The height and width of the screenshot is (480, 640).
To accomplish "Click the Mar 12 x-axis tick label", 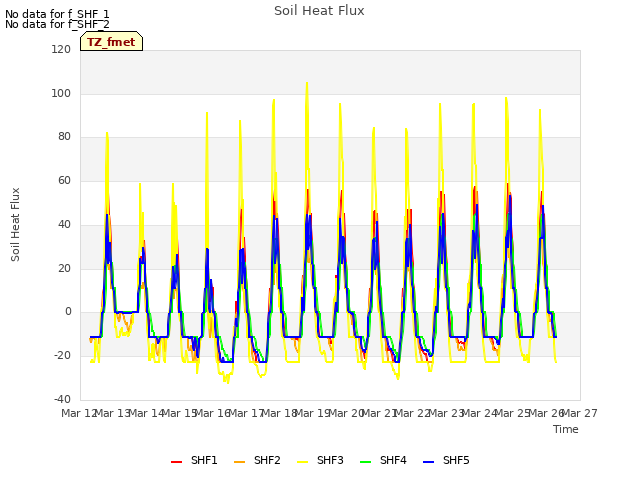I will tap(79, 413).
